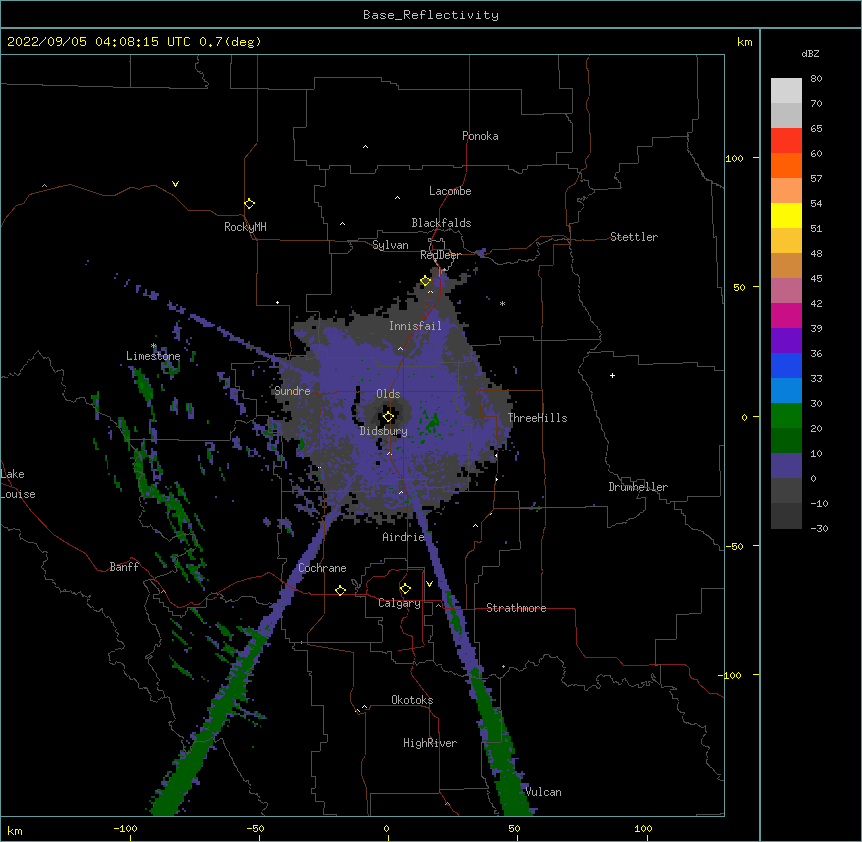Screen dimensions: 862x842
Task: Click the Innisfail label
Action: coord(415,326)
